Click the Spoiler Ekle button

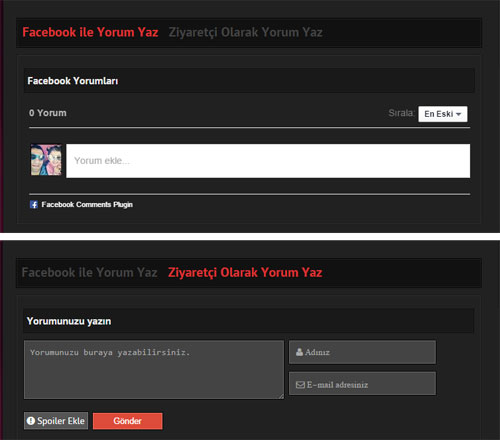point(56,421)
